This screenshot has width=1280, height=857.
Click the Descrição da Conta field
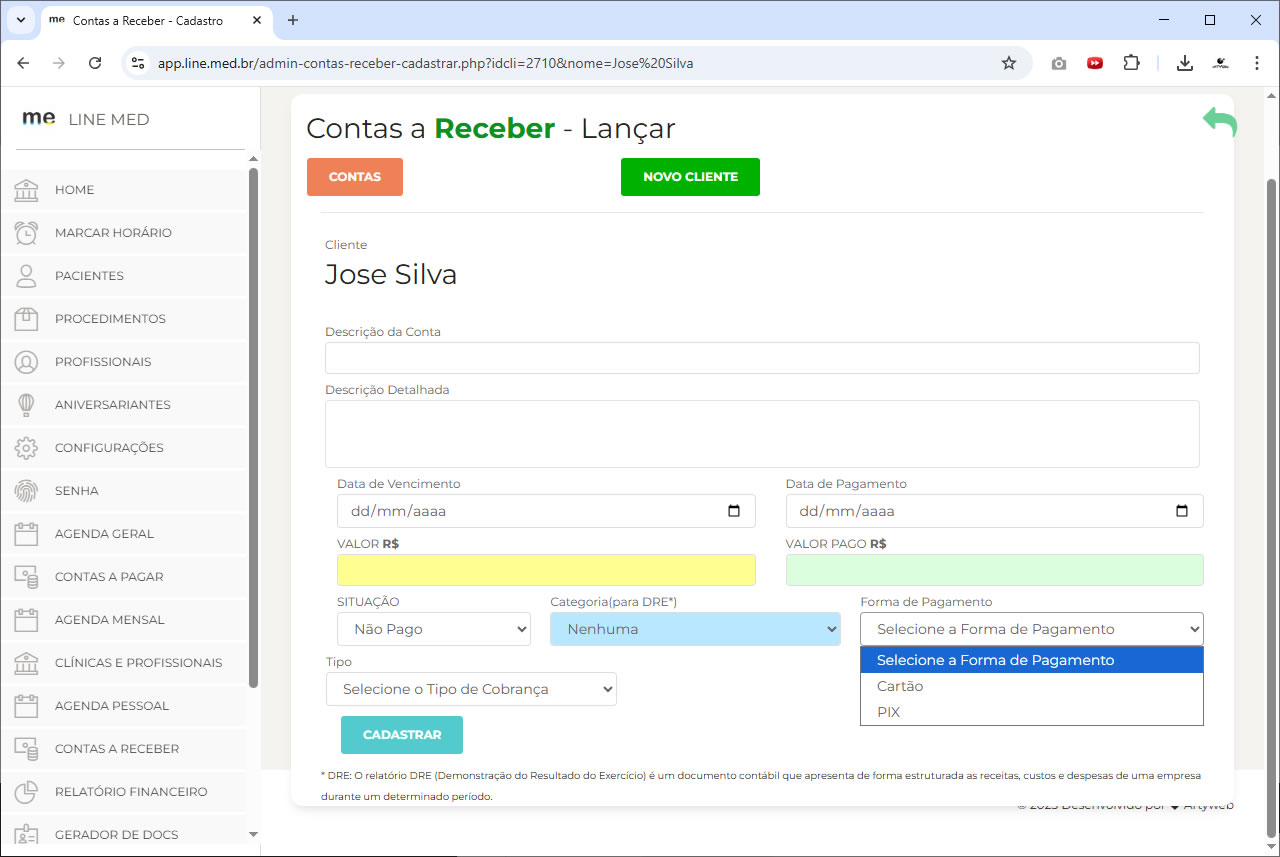coord(762,358)
